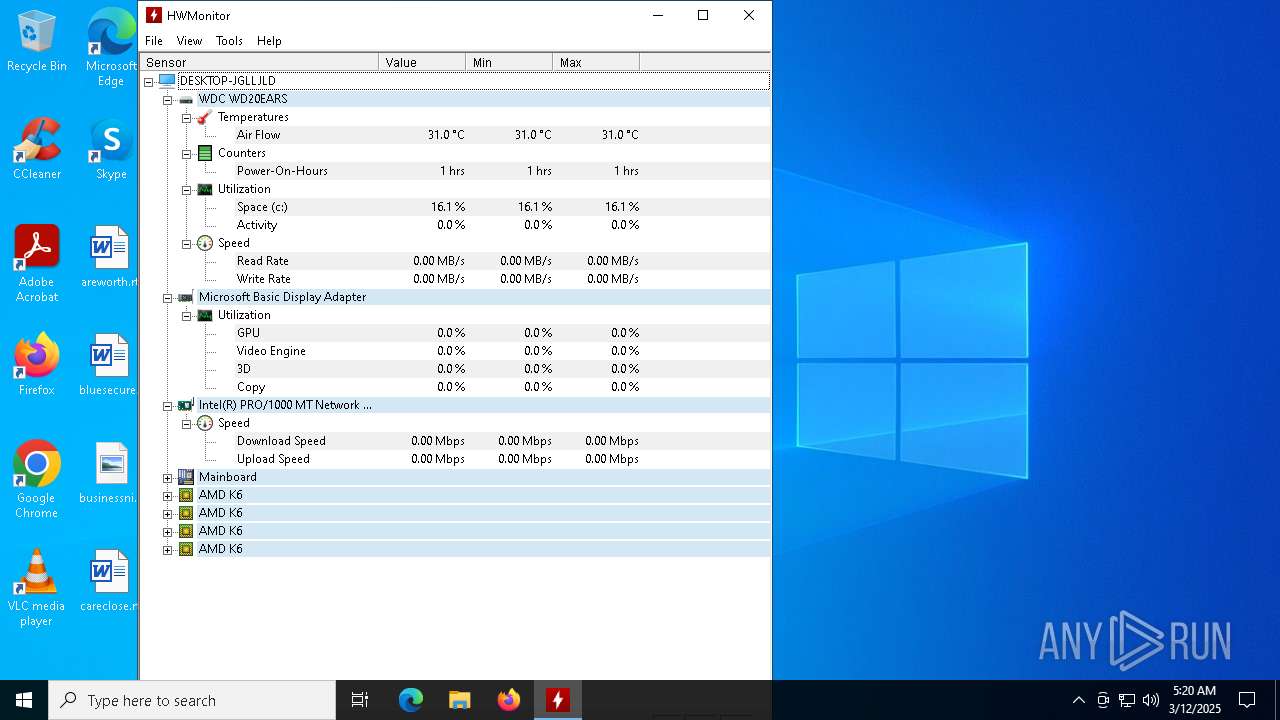Click the first AMD K6 processor icon

[x=186, y=495]
